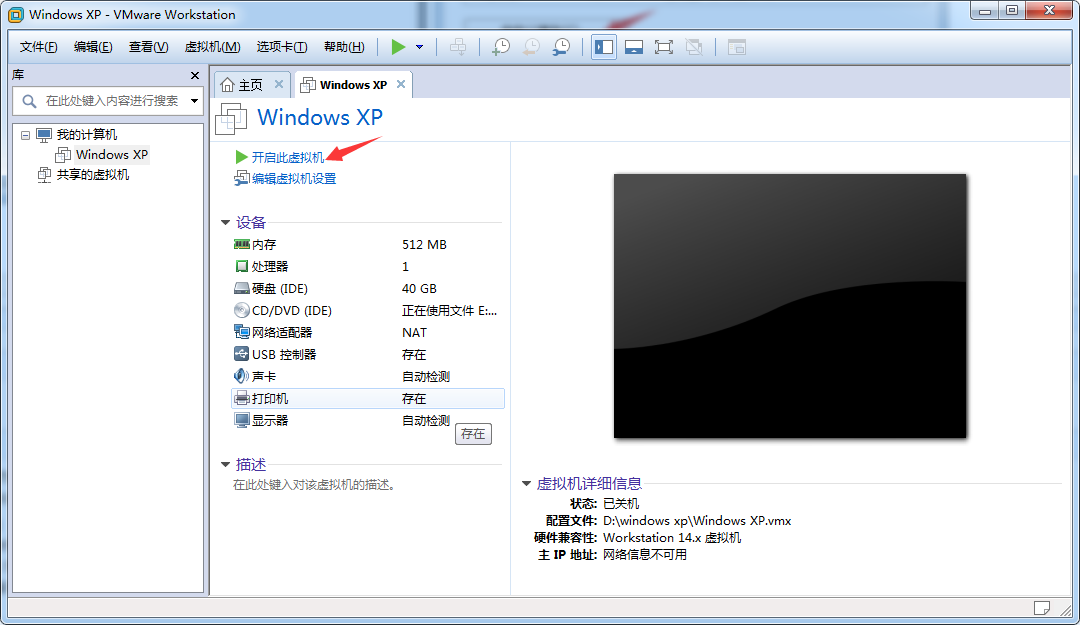1080x625 pixels.
Task: Click the description text field placeholder
Action: (x=315, y=485)
